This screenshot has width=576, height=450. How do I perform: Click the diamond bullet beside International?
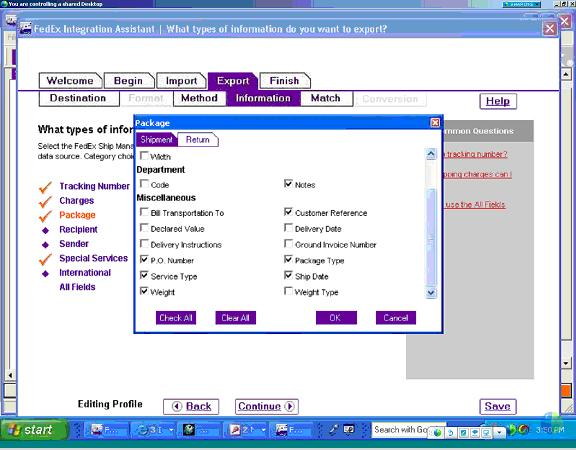click(x=46, y=274)
